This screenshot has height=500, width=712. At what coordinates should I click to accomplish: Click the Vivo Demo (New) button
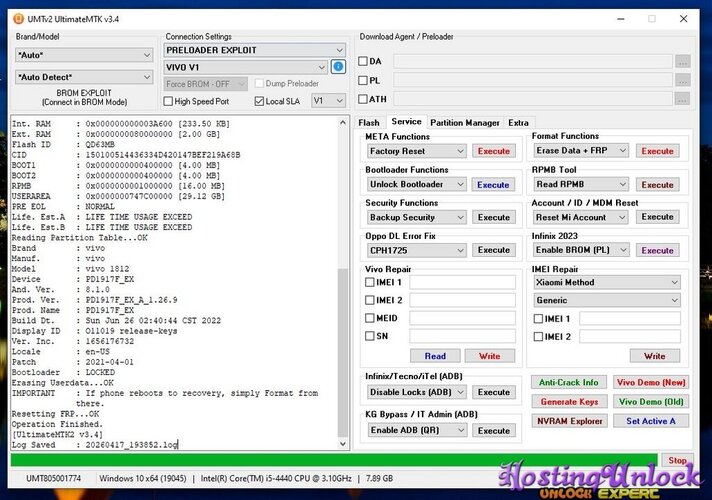click(x=651, y=382)
